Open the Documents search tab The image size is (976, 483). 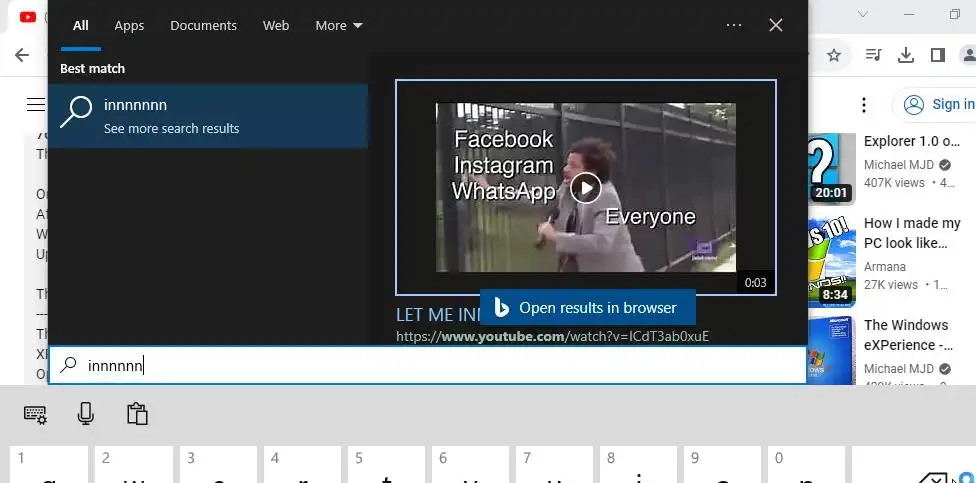pos(203,26)
